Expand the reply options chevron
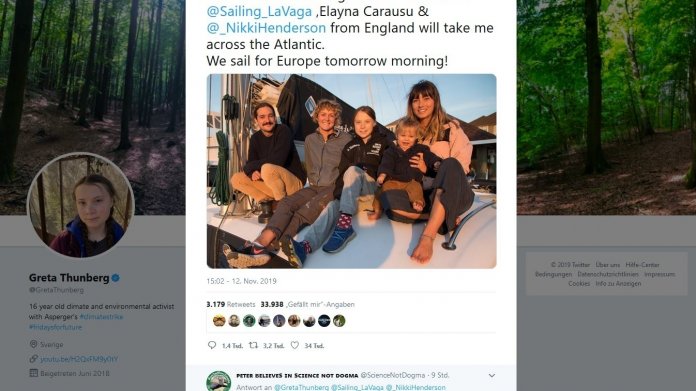Image resolution: width=696 pixels, height=391 pixels. (491, 375)
